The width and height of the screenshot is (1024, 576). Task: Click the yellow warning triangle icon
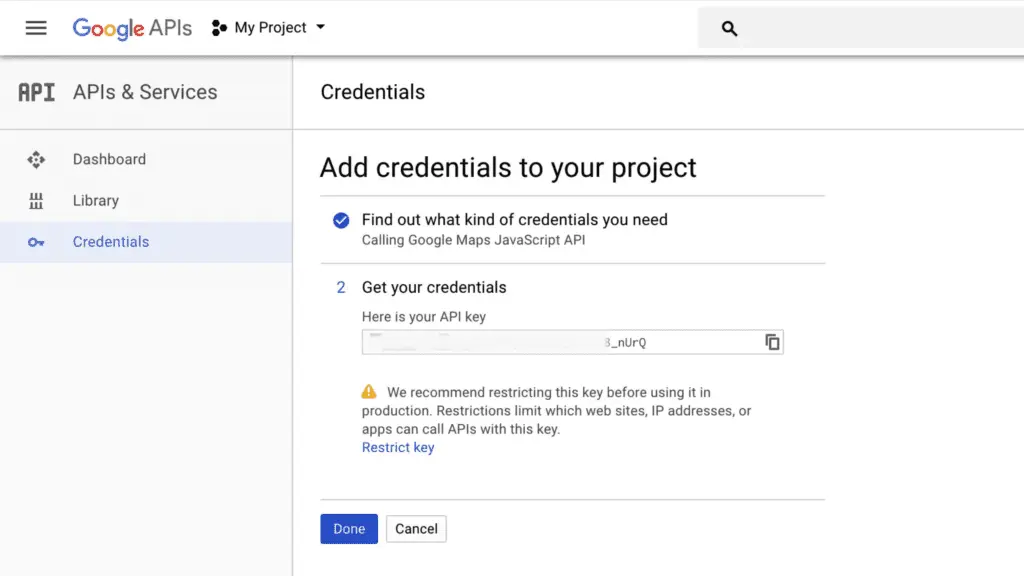click(x=369, y=392)
